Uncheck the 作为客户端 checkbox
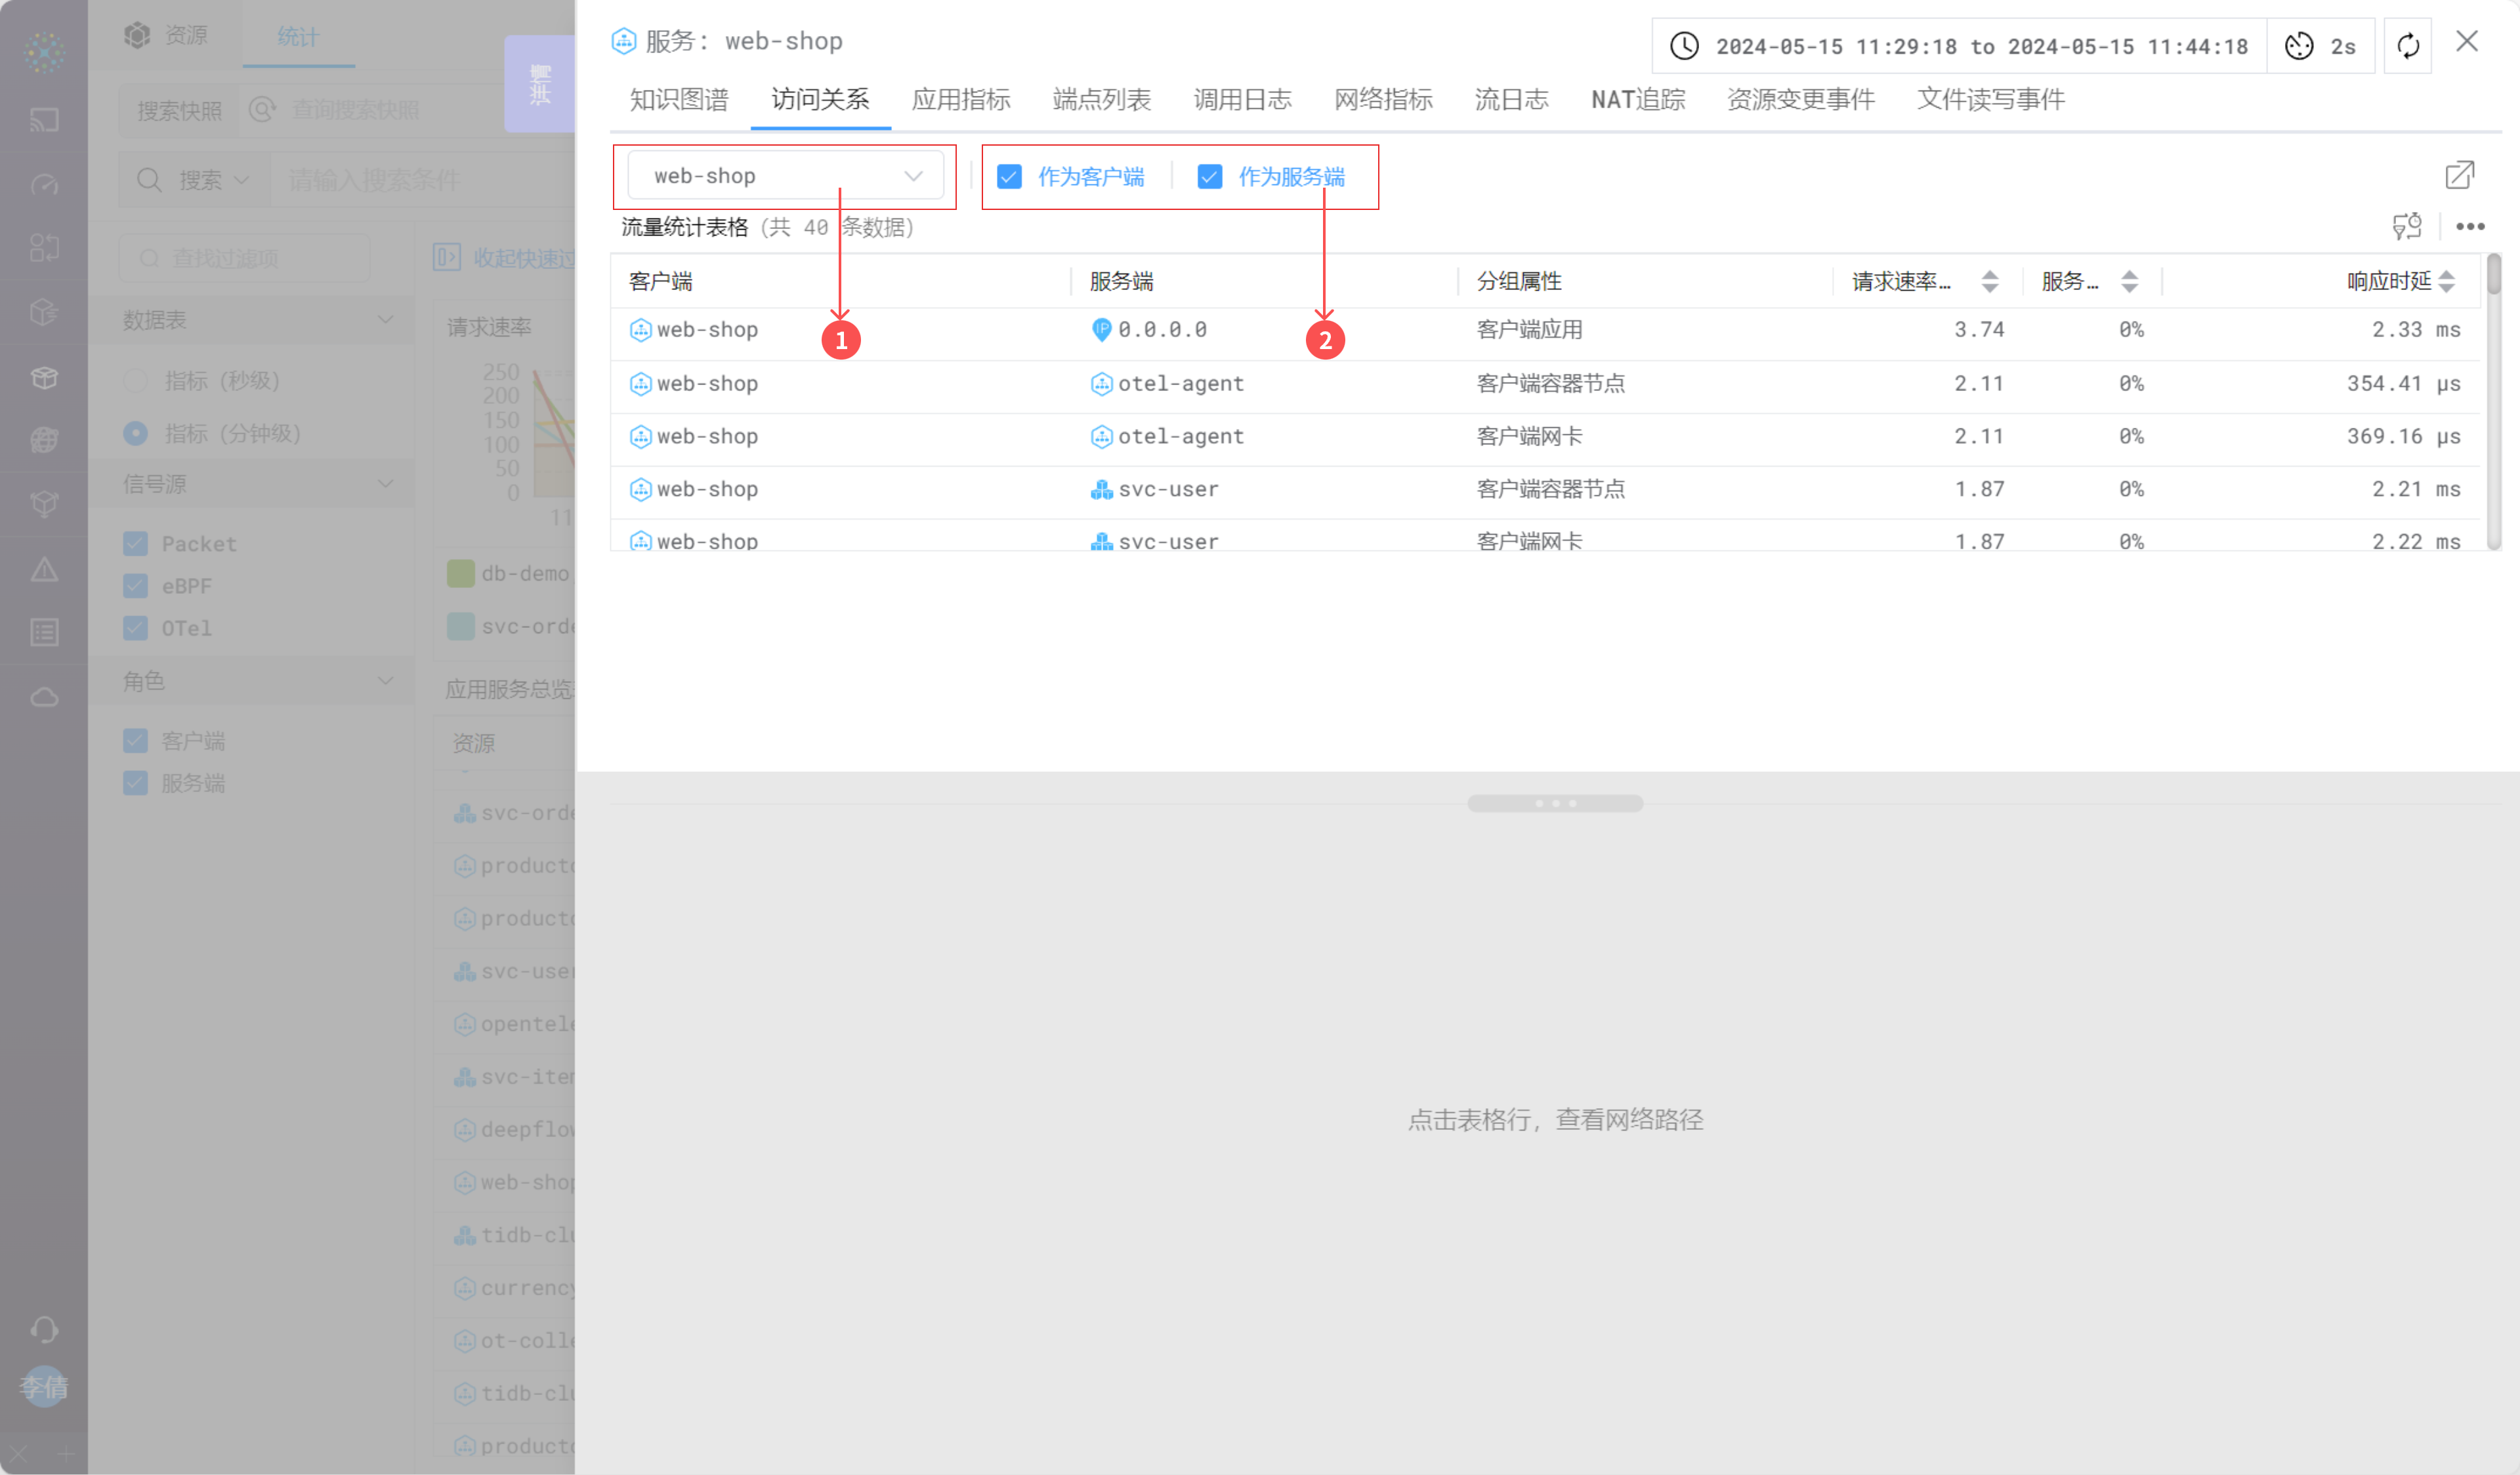Viewport: 2520px width, 1475px height. [1009, 176]
